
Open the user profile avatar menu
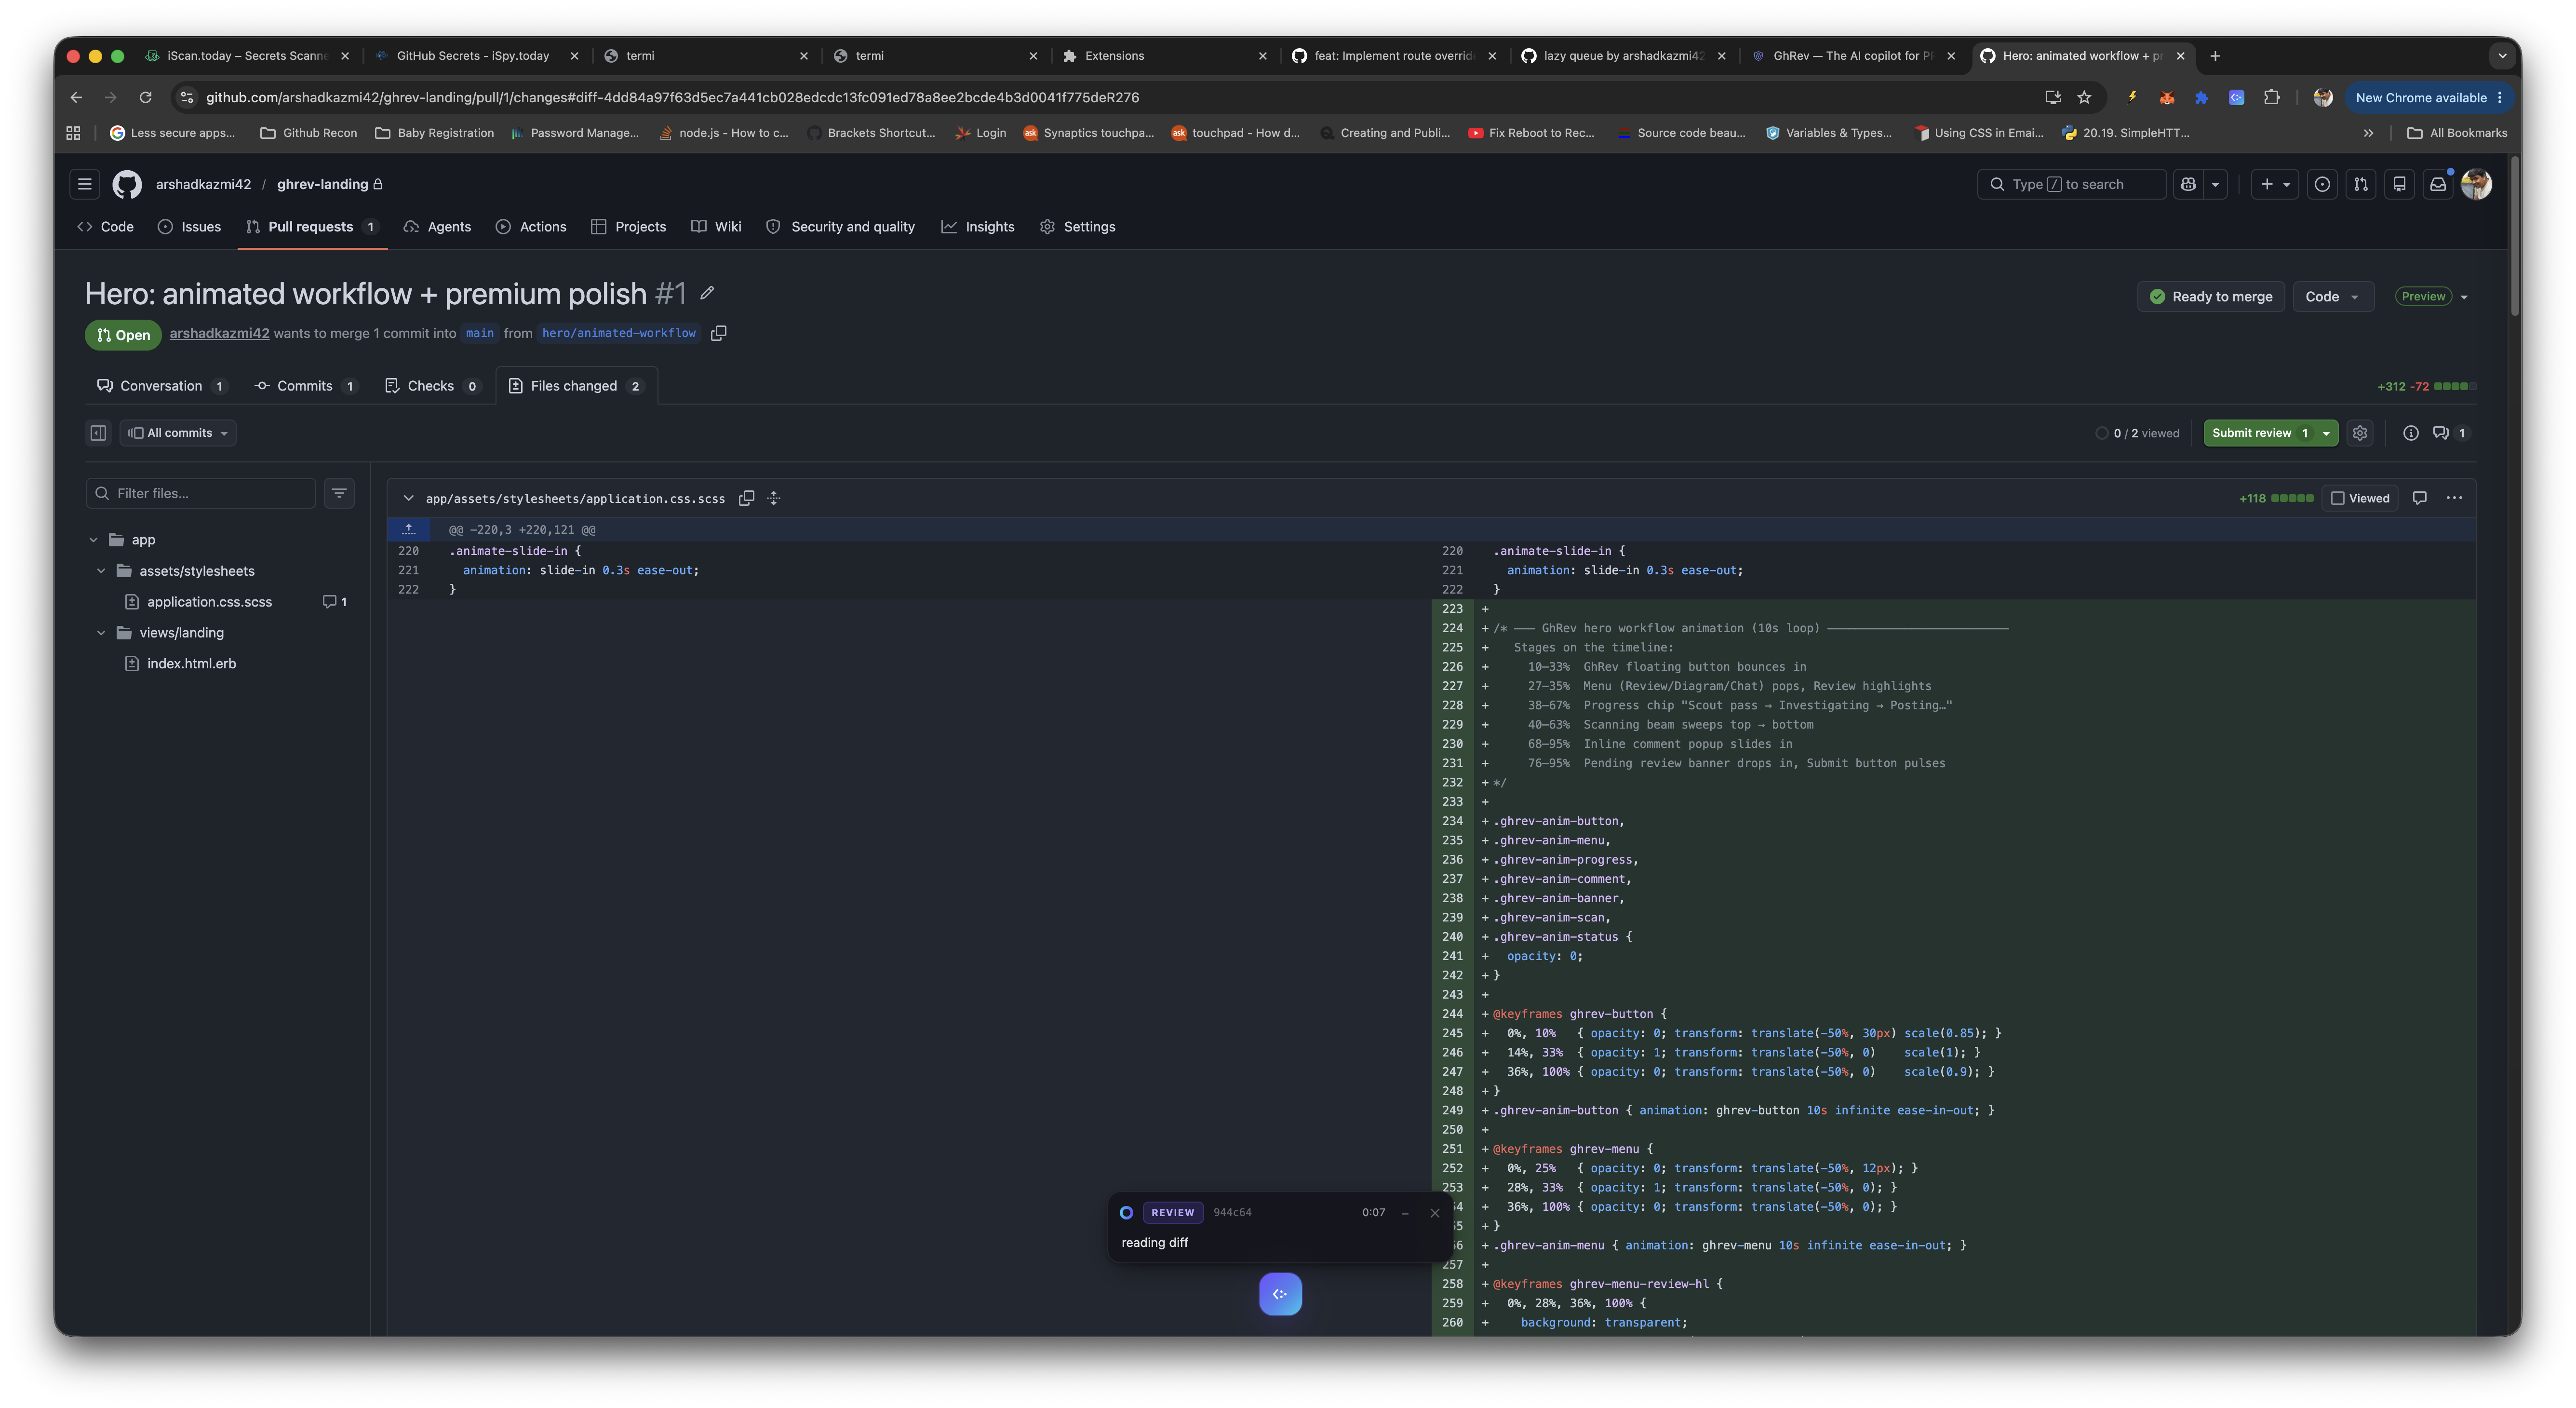(2476, 184)
